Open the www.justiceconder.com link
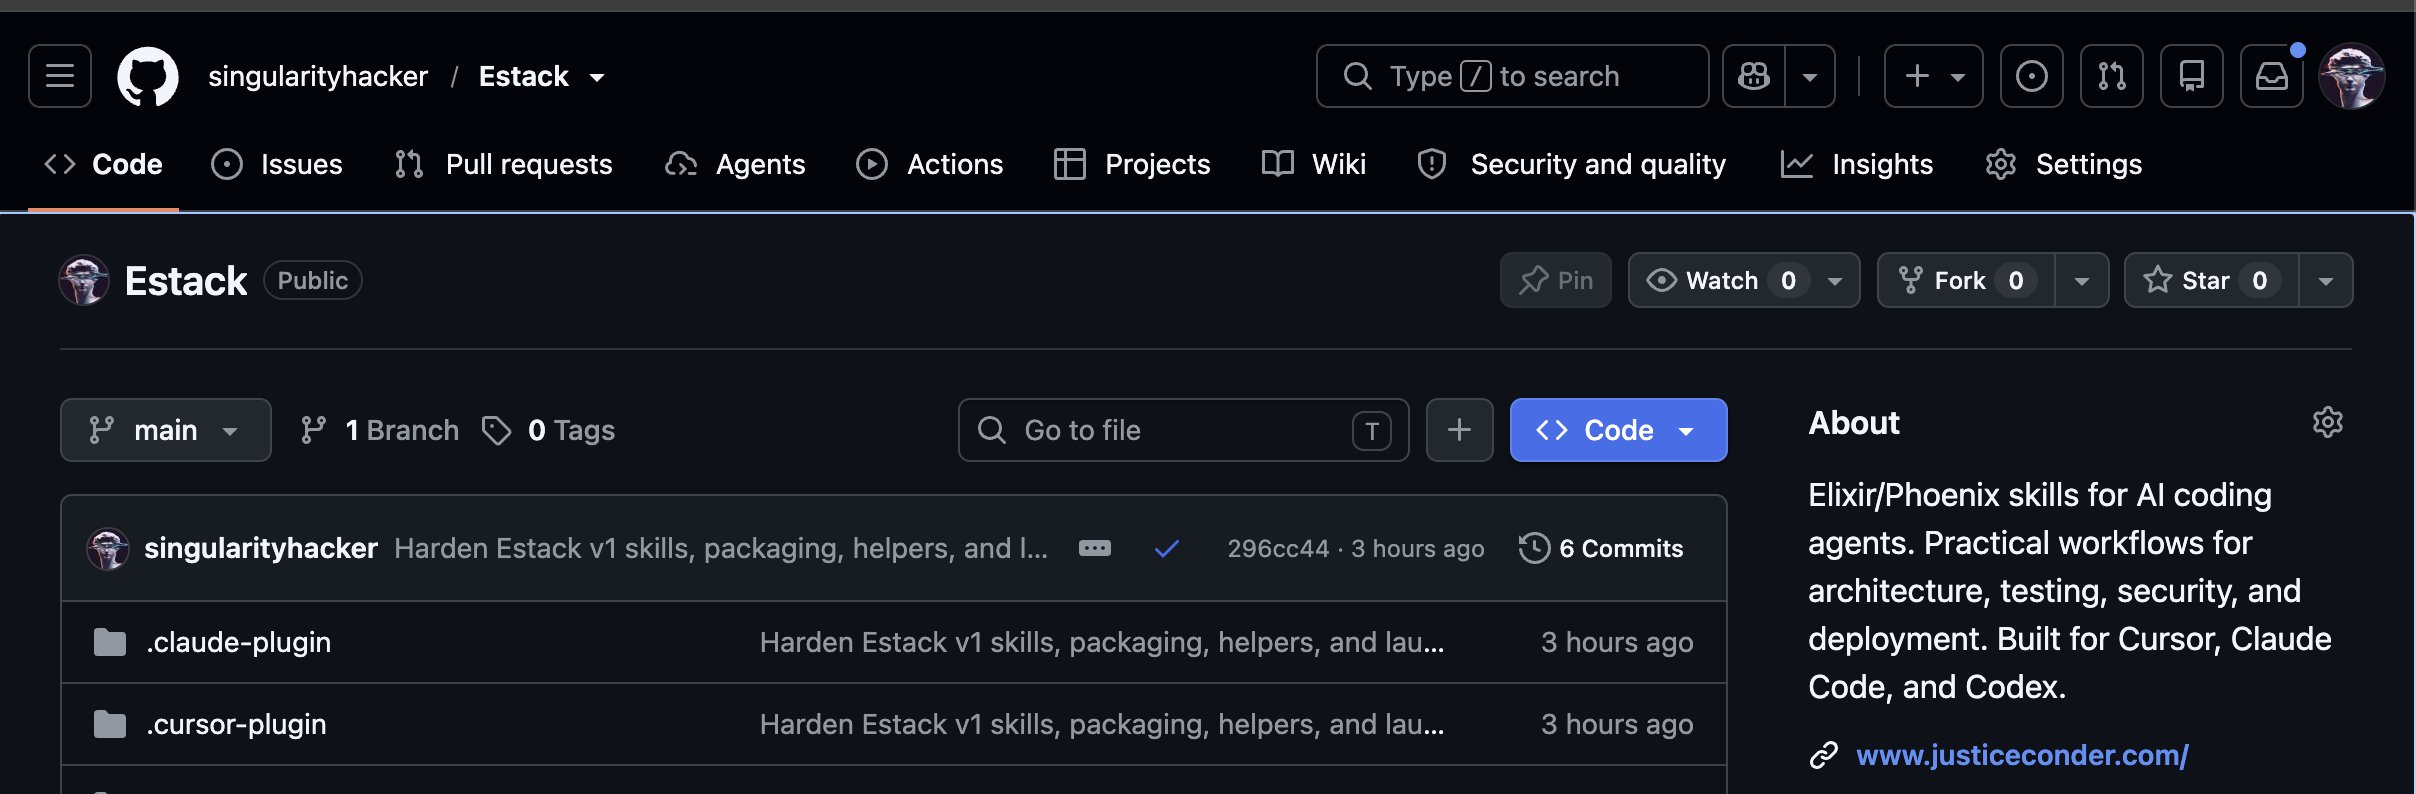Image resolution: width=2416 pixels, height=794 pixels. tap(2022, 755)
